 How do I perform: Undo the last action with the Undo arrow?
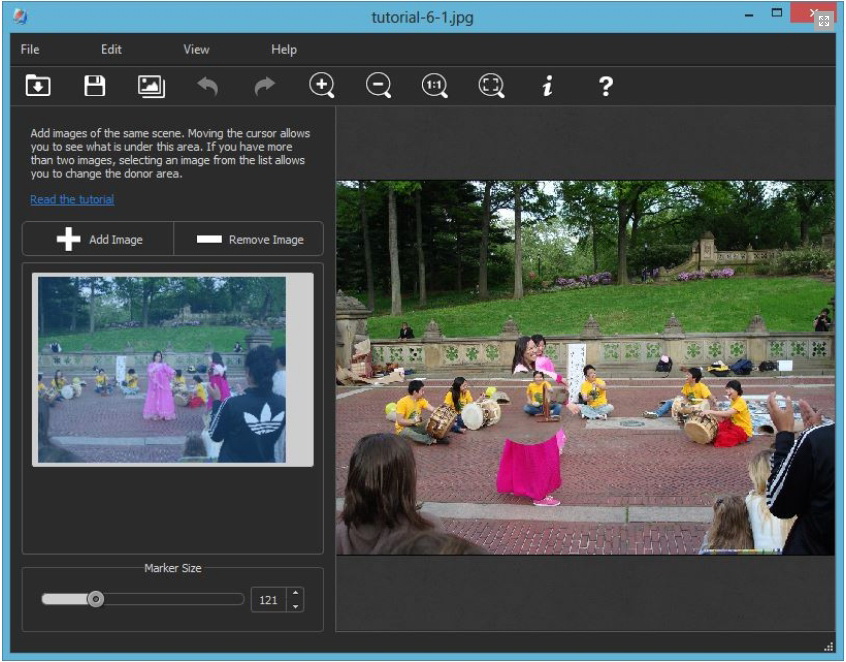207,86
